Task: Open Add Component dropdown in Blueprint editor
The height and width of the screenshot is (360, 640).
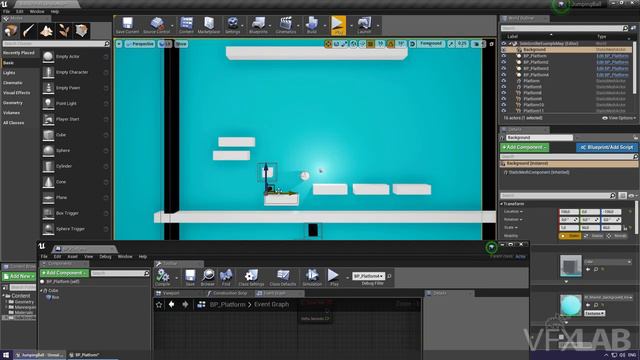Action: point(64,273)
